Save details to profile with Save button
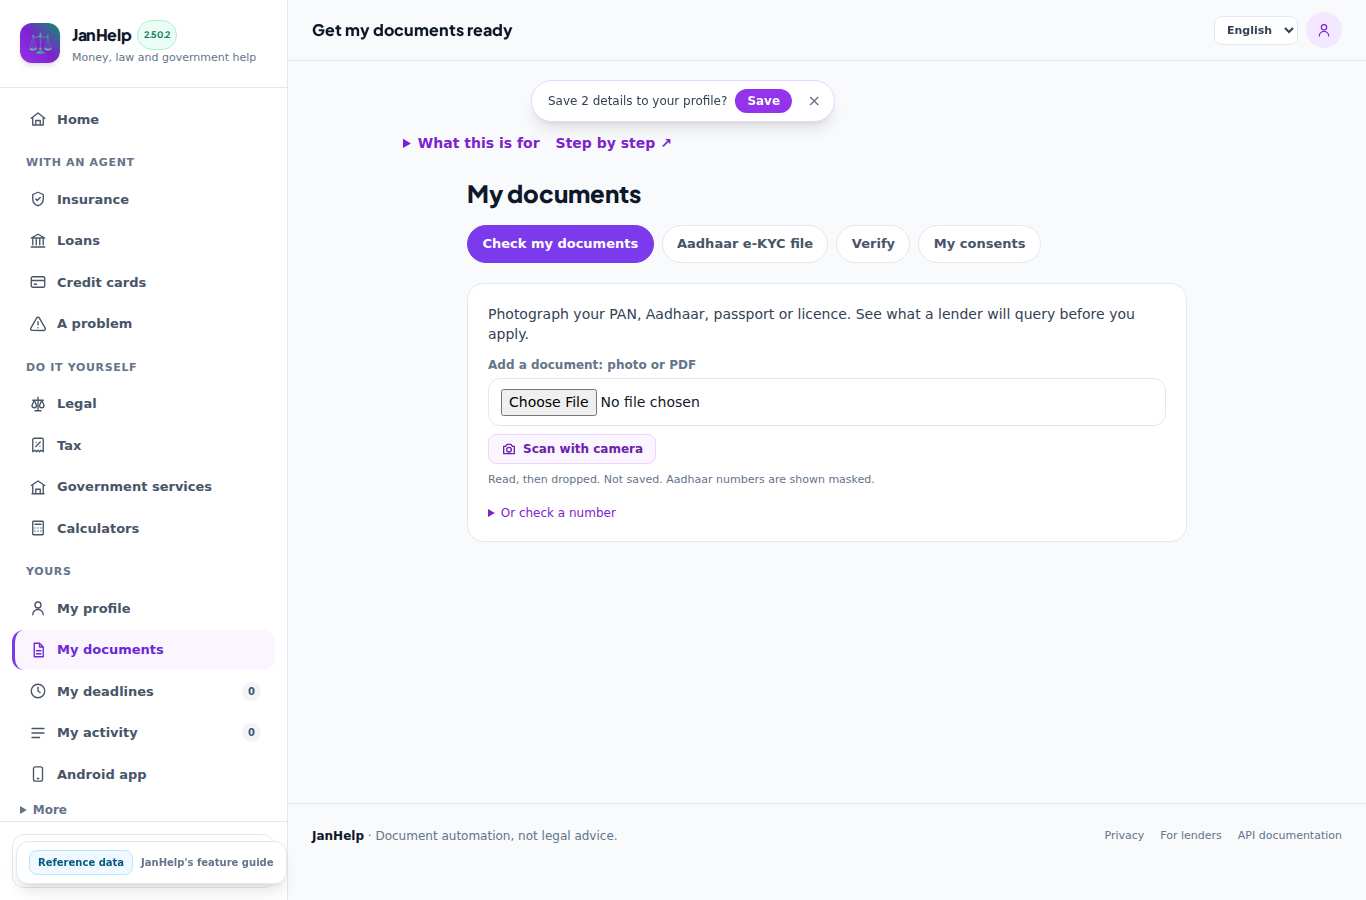 [x=763, y=101]
